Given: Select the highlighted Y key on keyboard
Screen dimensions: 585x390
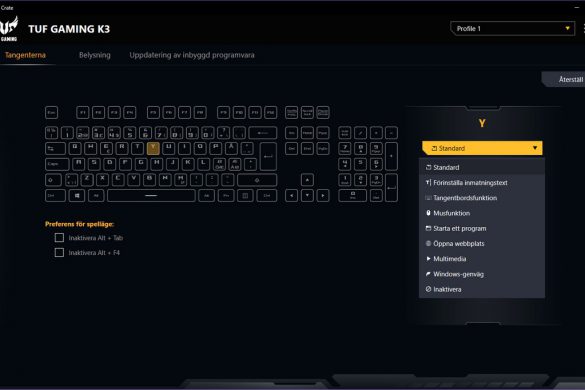Looking at the screenshot, I should (153, 148).
